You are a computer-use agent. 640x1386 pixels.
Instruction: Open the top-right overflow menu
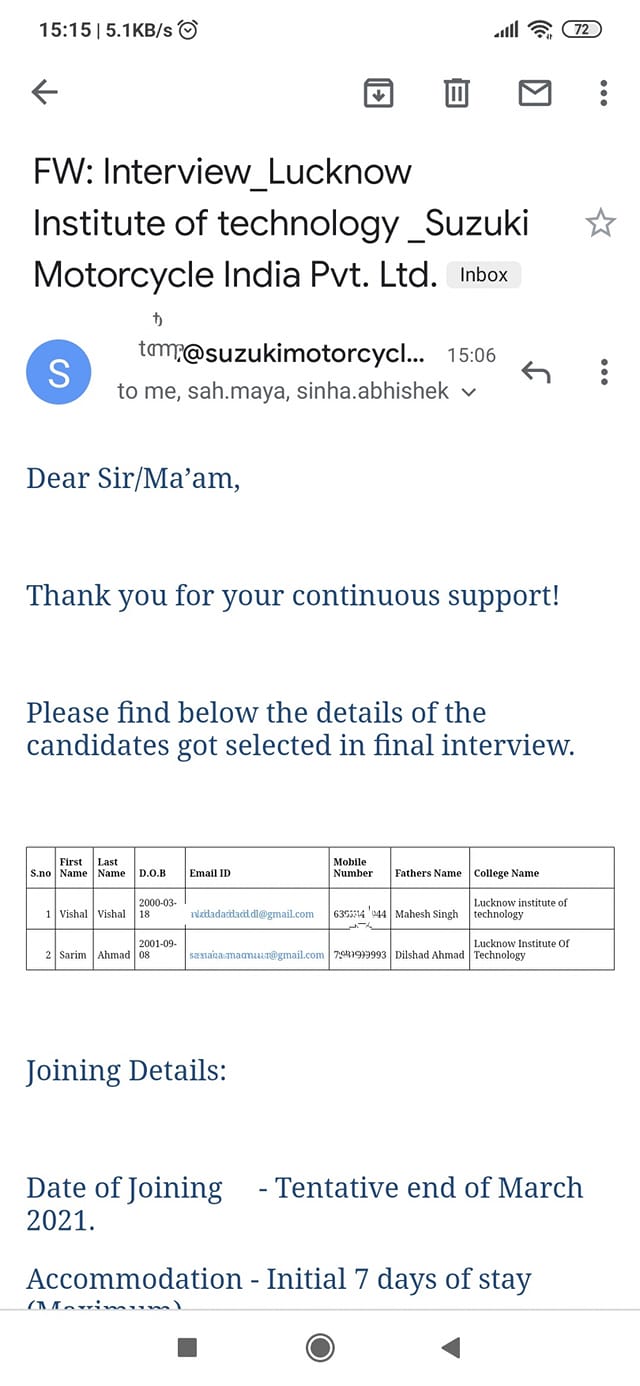[x=604, y=93]
